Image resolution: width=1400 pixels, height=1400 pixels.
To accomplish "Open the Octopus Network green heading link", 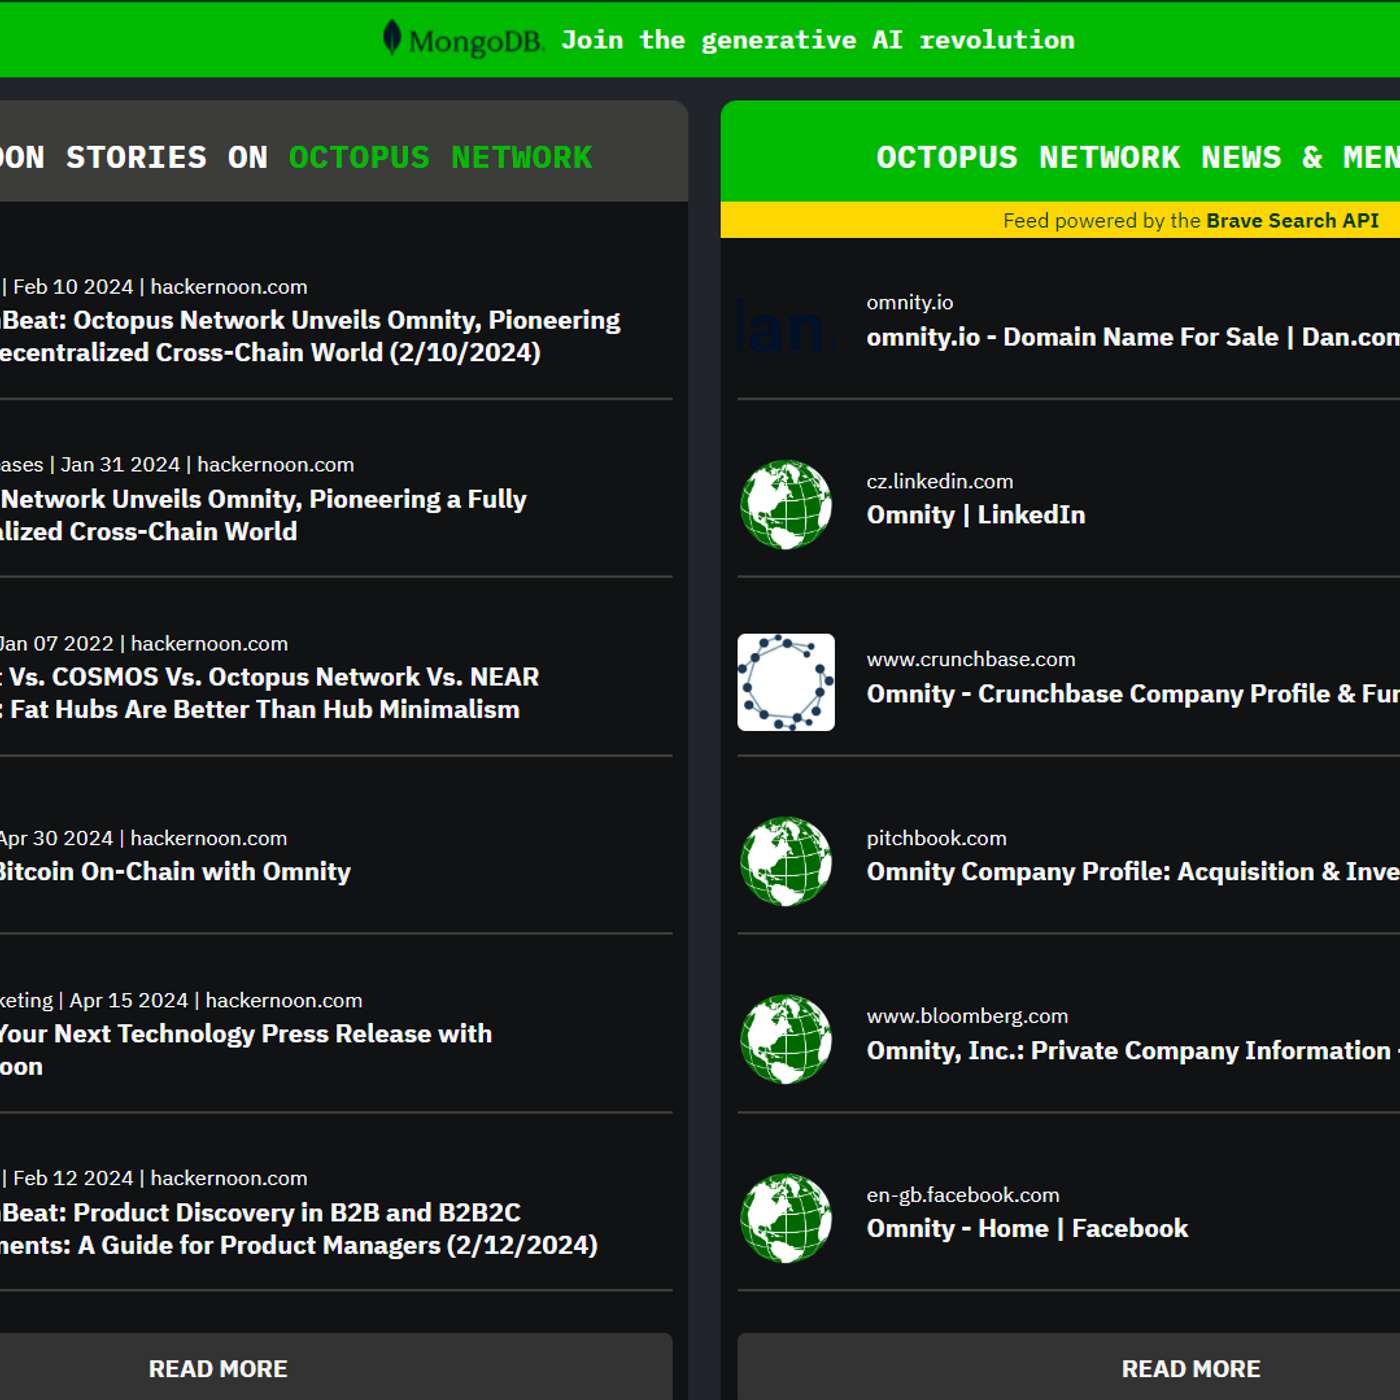I will (x=440, y=157).
